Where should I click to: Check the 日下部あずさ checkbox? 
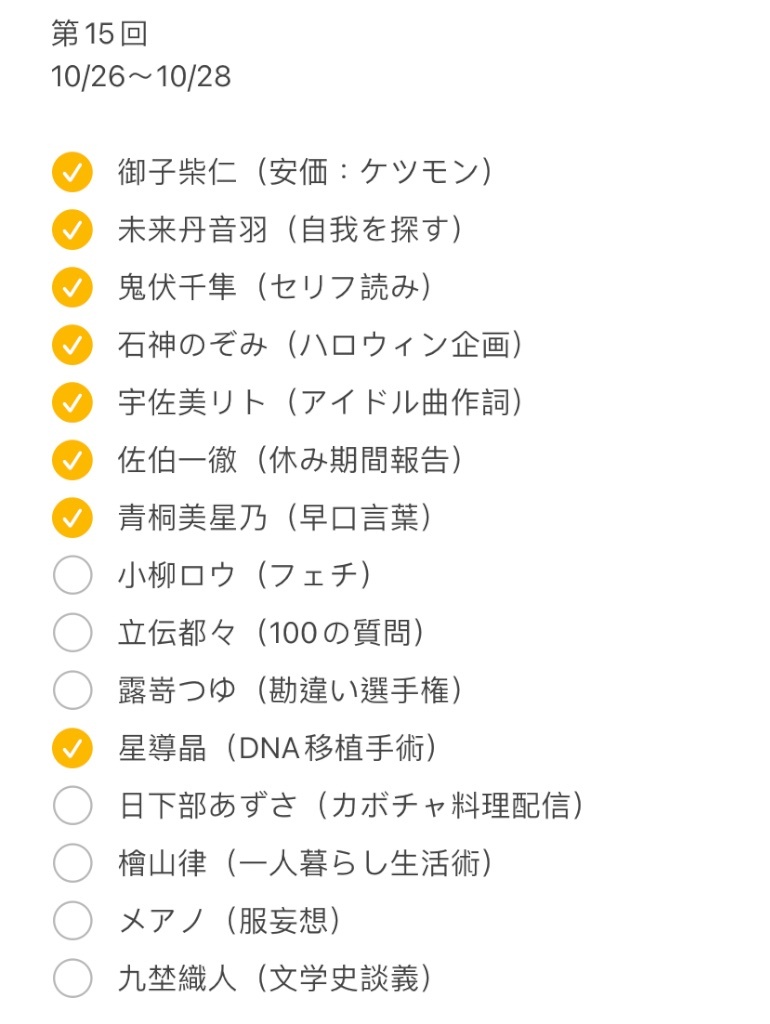(72, 805)
